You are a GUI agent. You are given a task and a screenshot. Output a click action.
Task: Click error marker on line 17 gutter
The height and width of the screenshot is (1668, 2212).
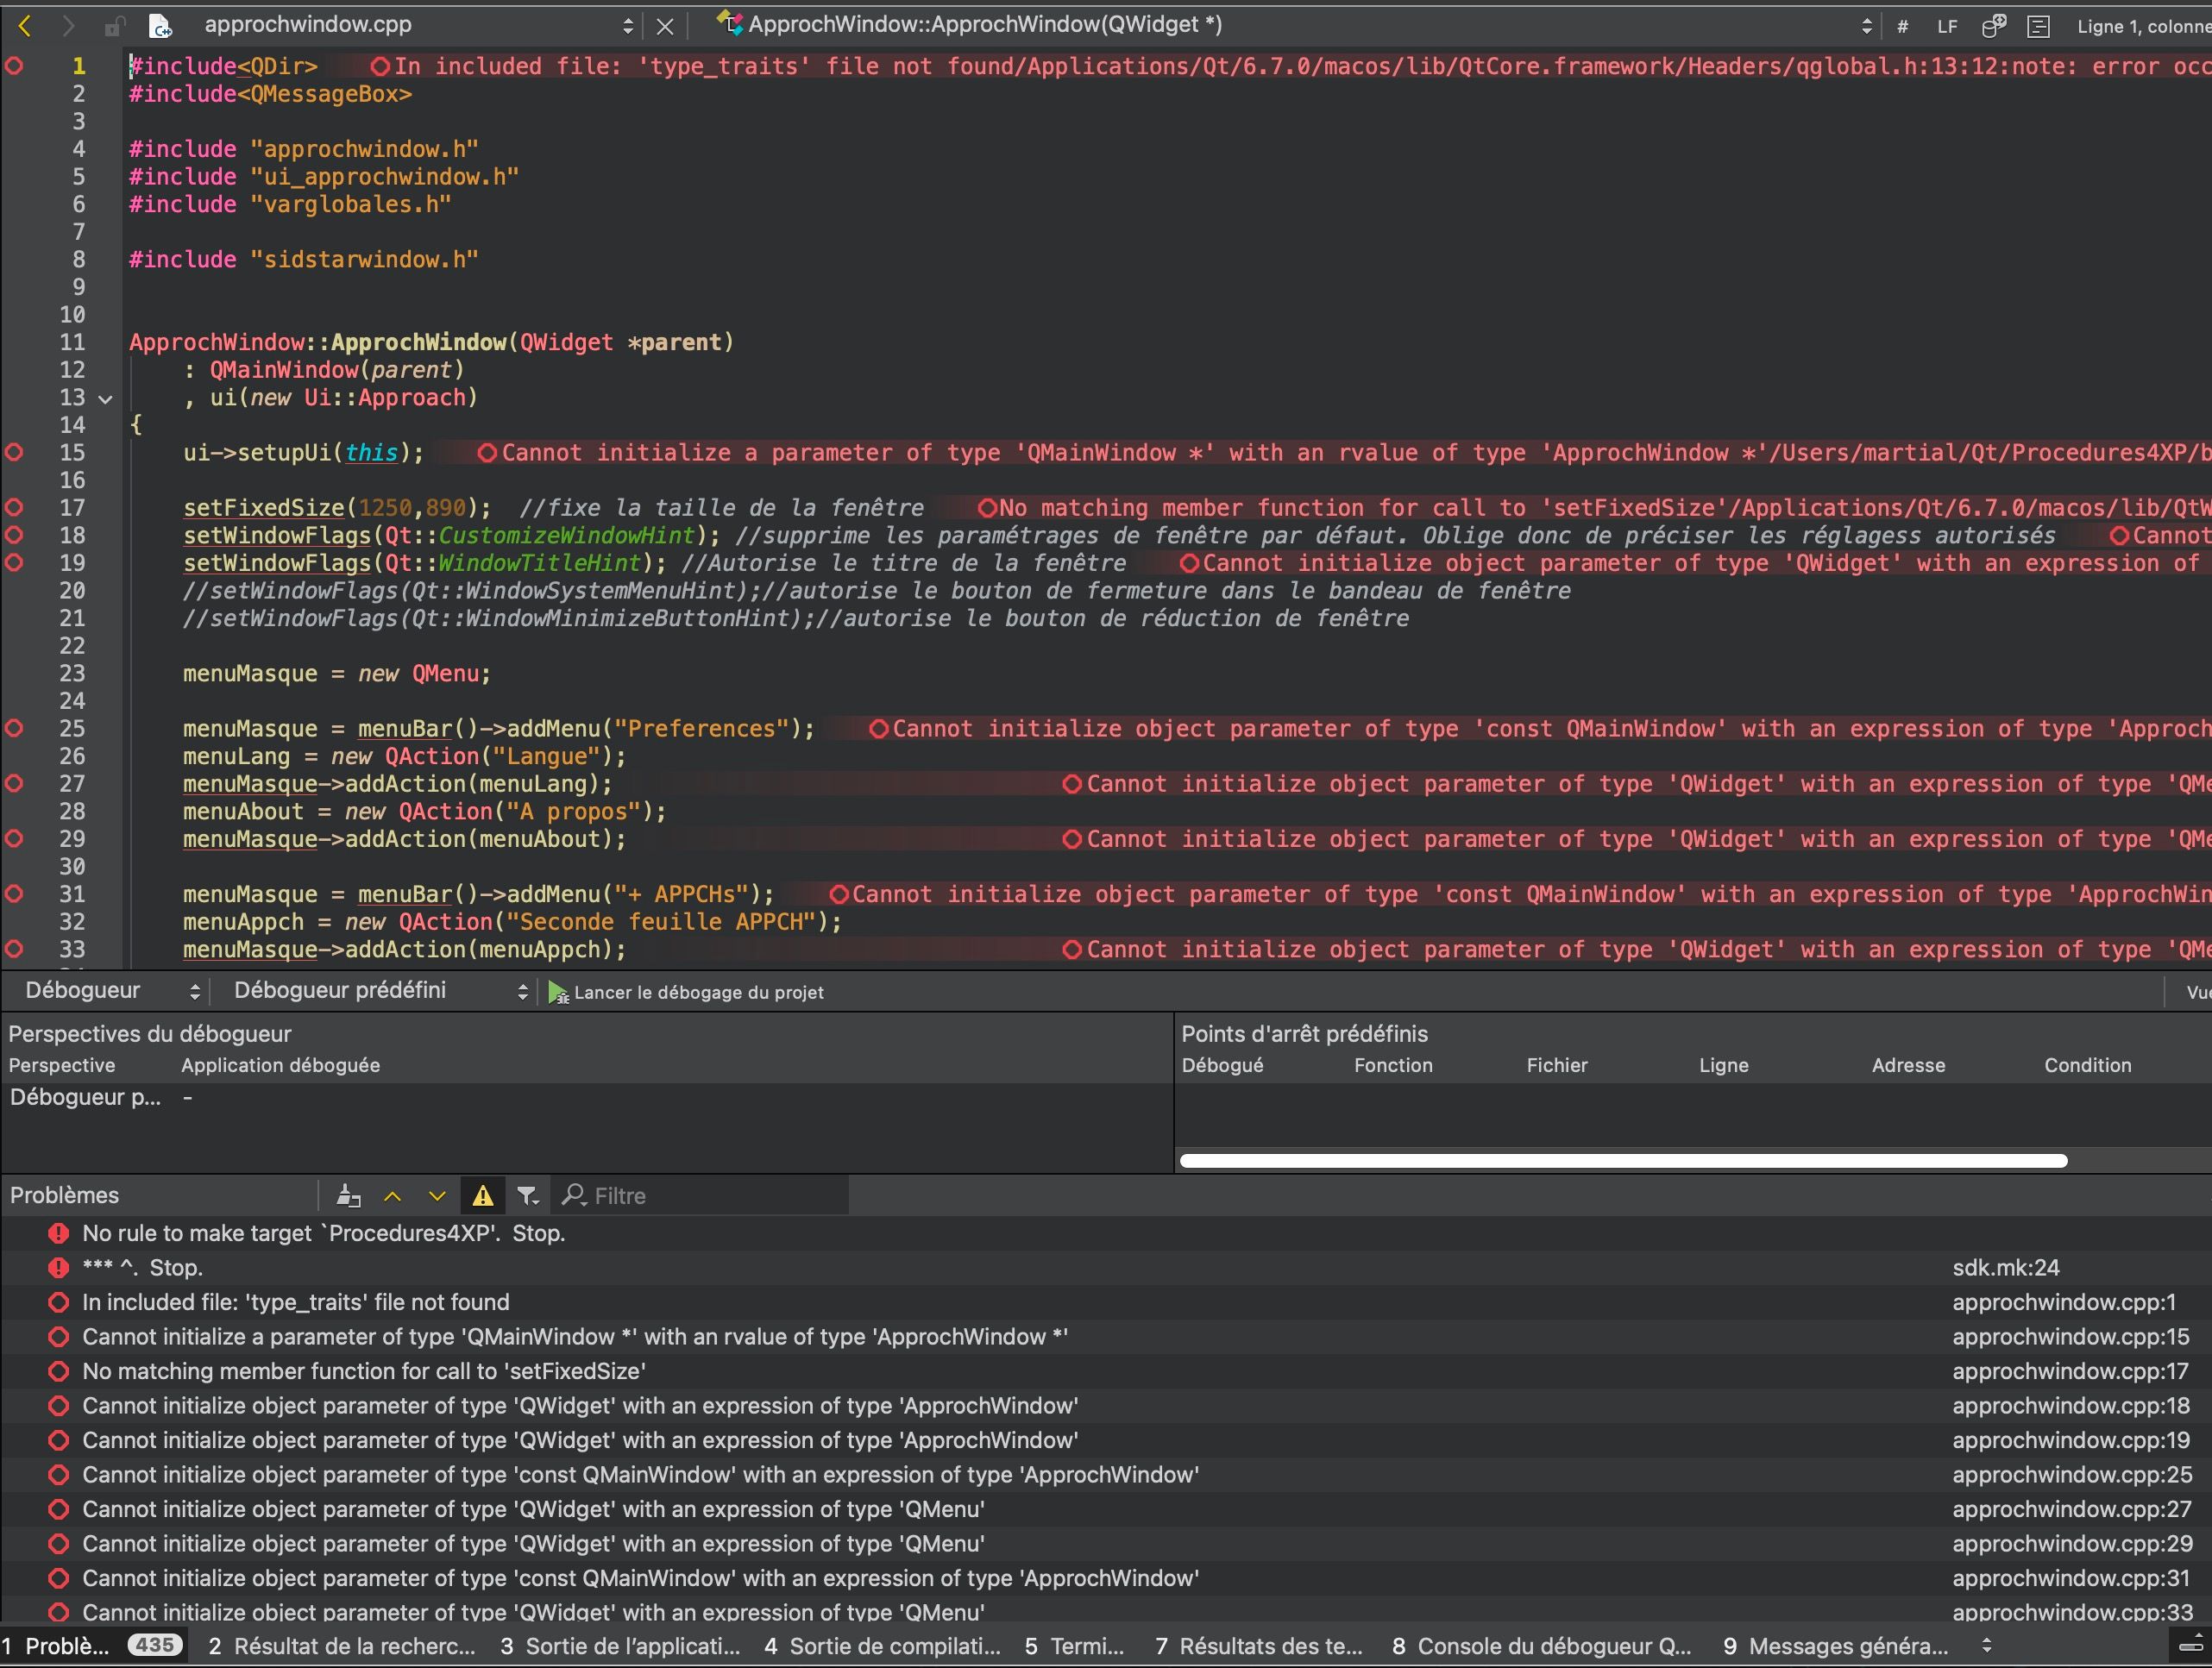coord(14,507)
